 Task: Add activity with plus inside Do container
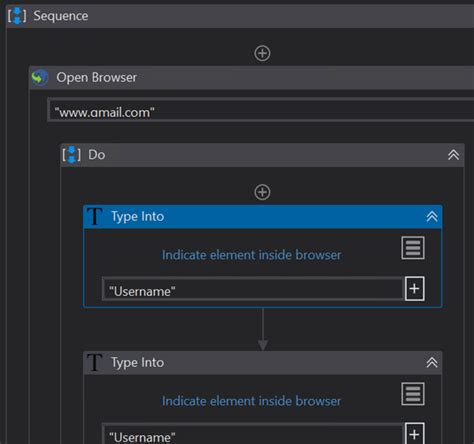(262, 192)
